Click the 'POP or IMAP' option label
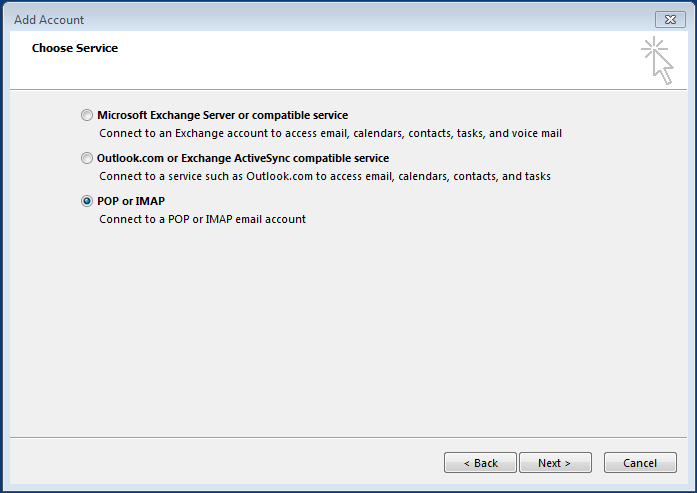Screen dimensions: 697x493 click(x=131, y=201)
